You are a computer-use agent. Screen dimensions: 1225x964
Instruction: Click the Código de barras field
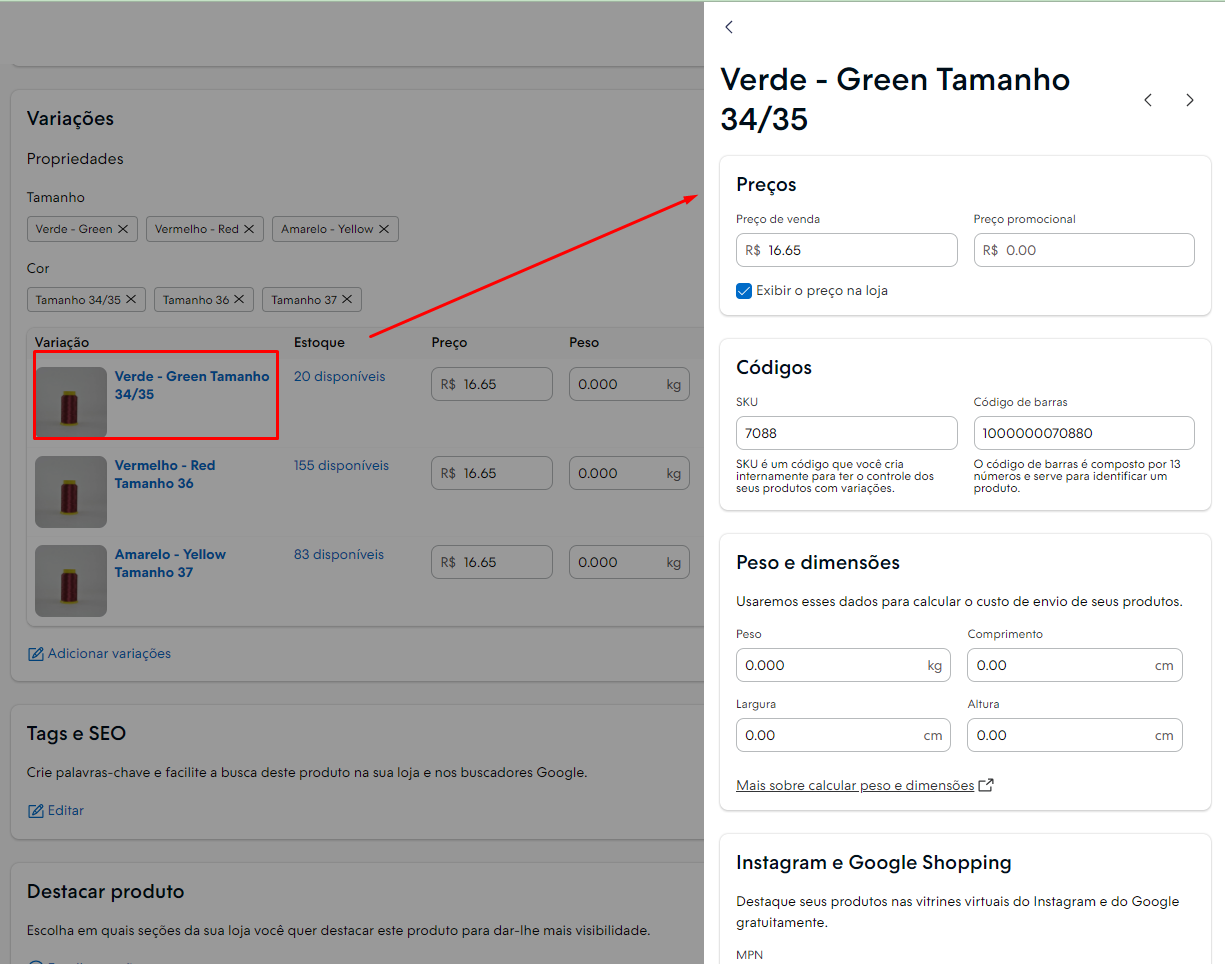point(1084,433)
